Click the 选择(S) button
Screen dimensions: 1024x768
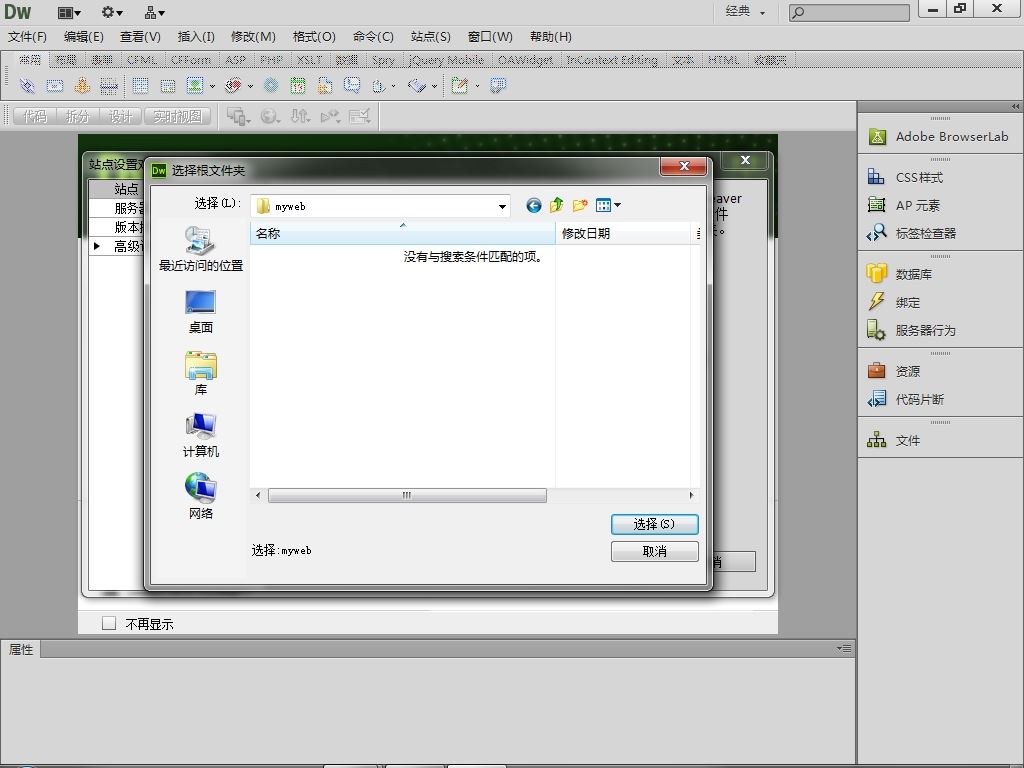pyautogui.click(x=654, y=524)
